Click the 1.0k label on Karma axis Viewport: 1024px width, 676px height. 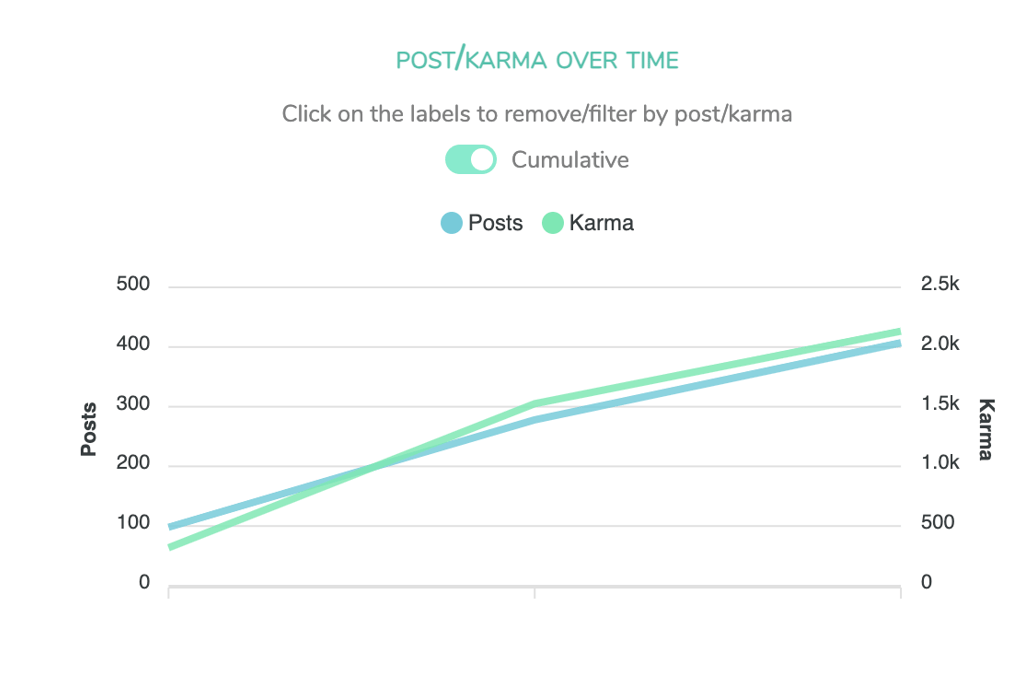point(940,462)
